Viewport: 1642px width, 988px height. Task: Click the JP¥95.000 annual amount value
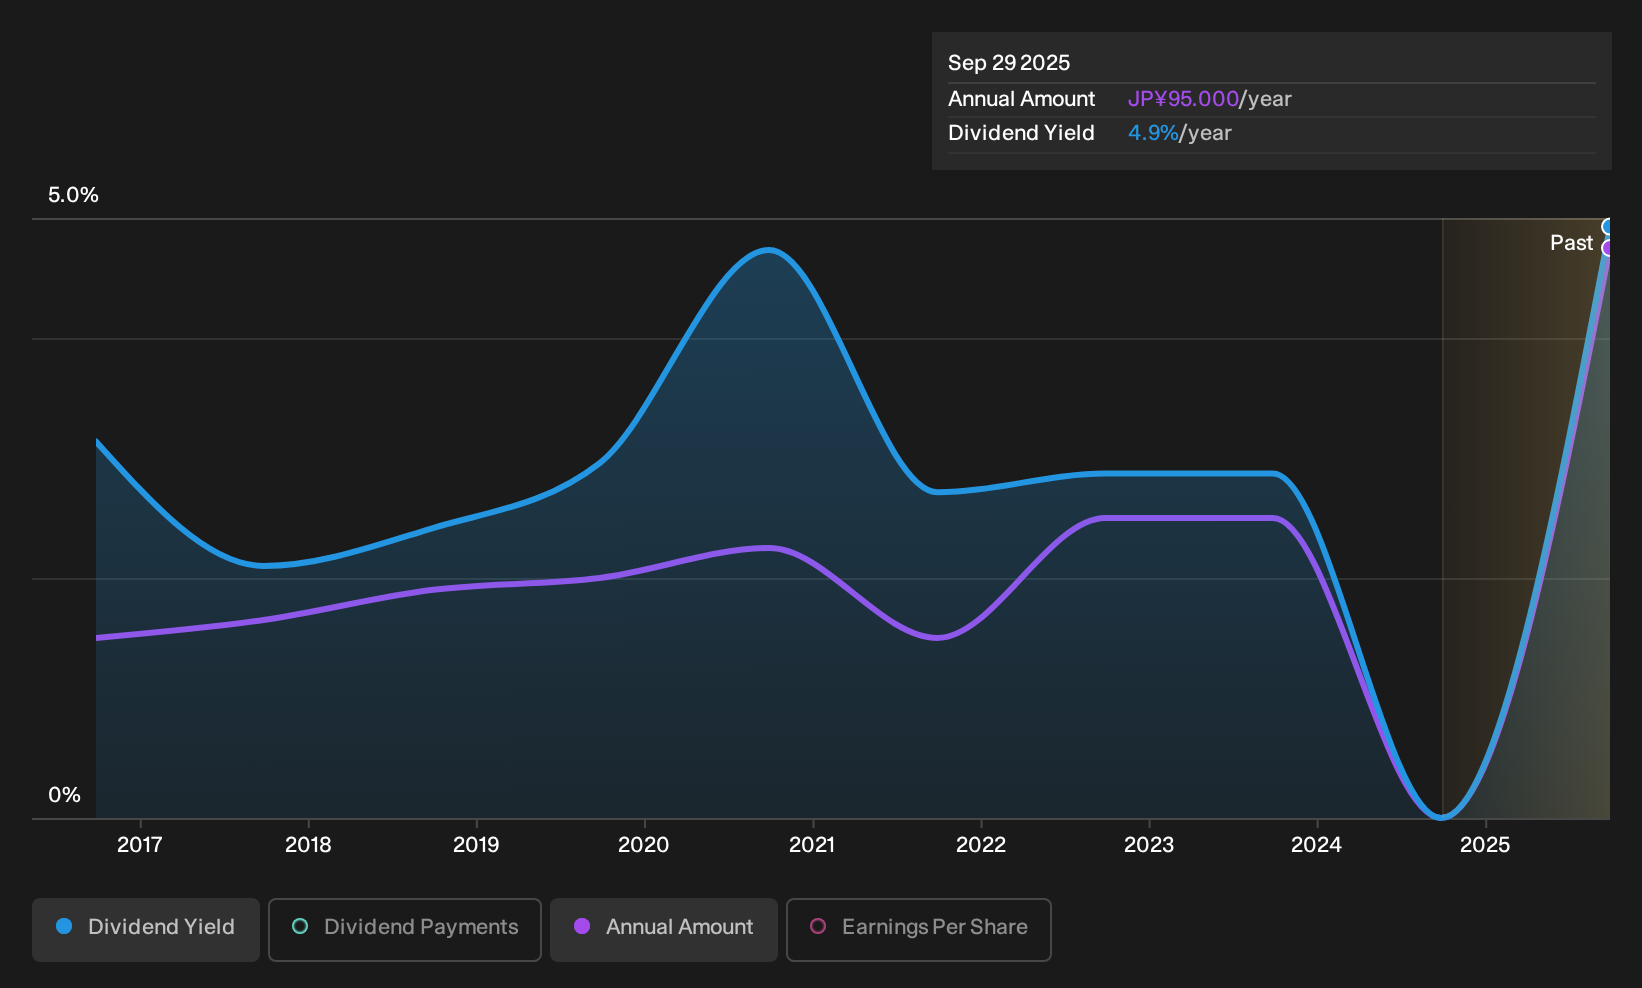click(x=1183, y=99)
